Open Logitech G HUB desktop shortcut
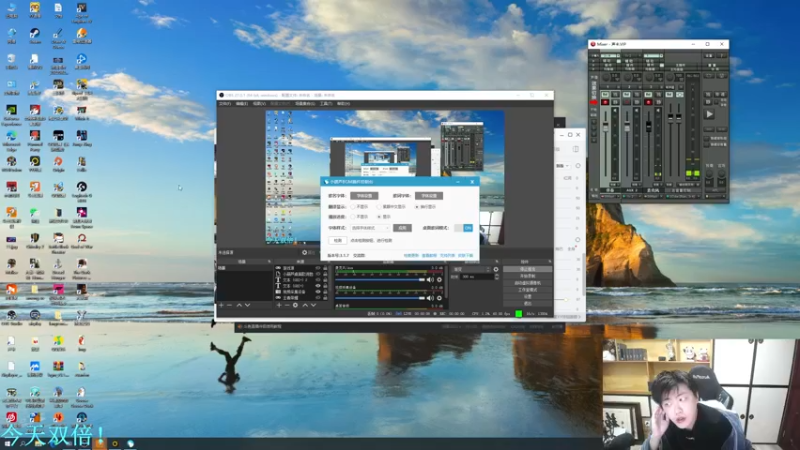Image resolution: width=800 pixels, height=450 pixels. point(82,191)
